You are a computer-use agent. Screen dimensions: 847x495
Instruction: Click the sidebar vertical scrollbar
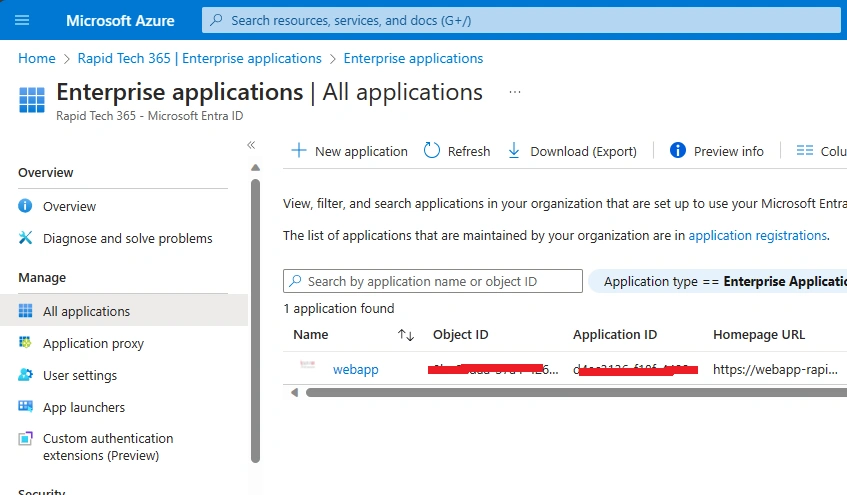256,321
